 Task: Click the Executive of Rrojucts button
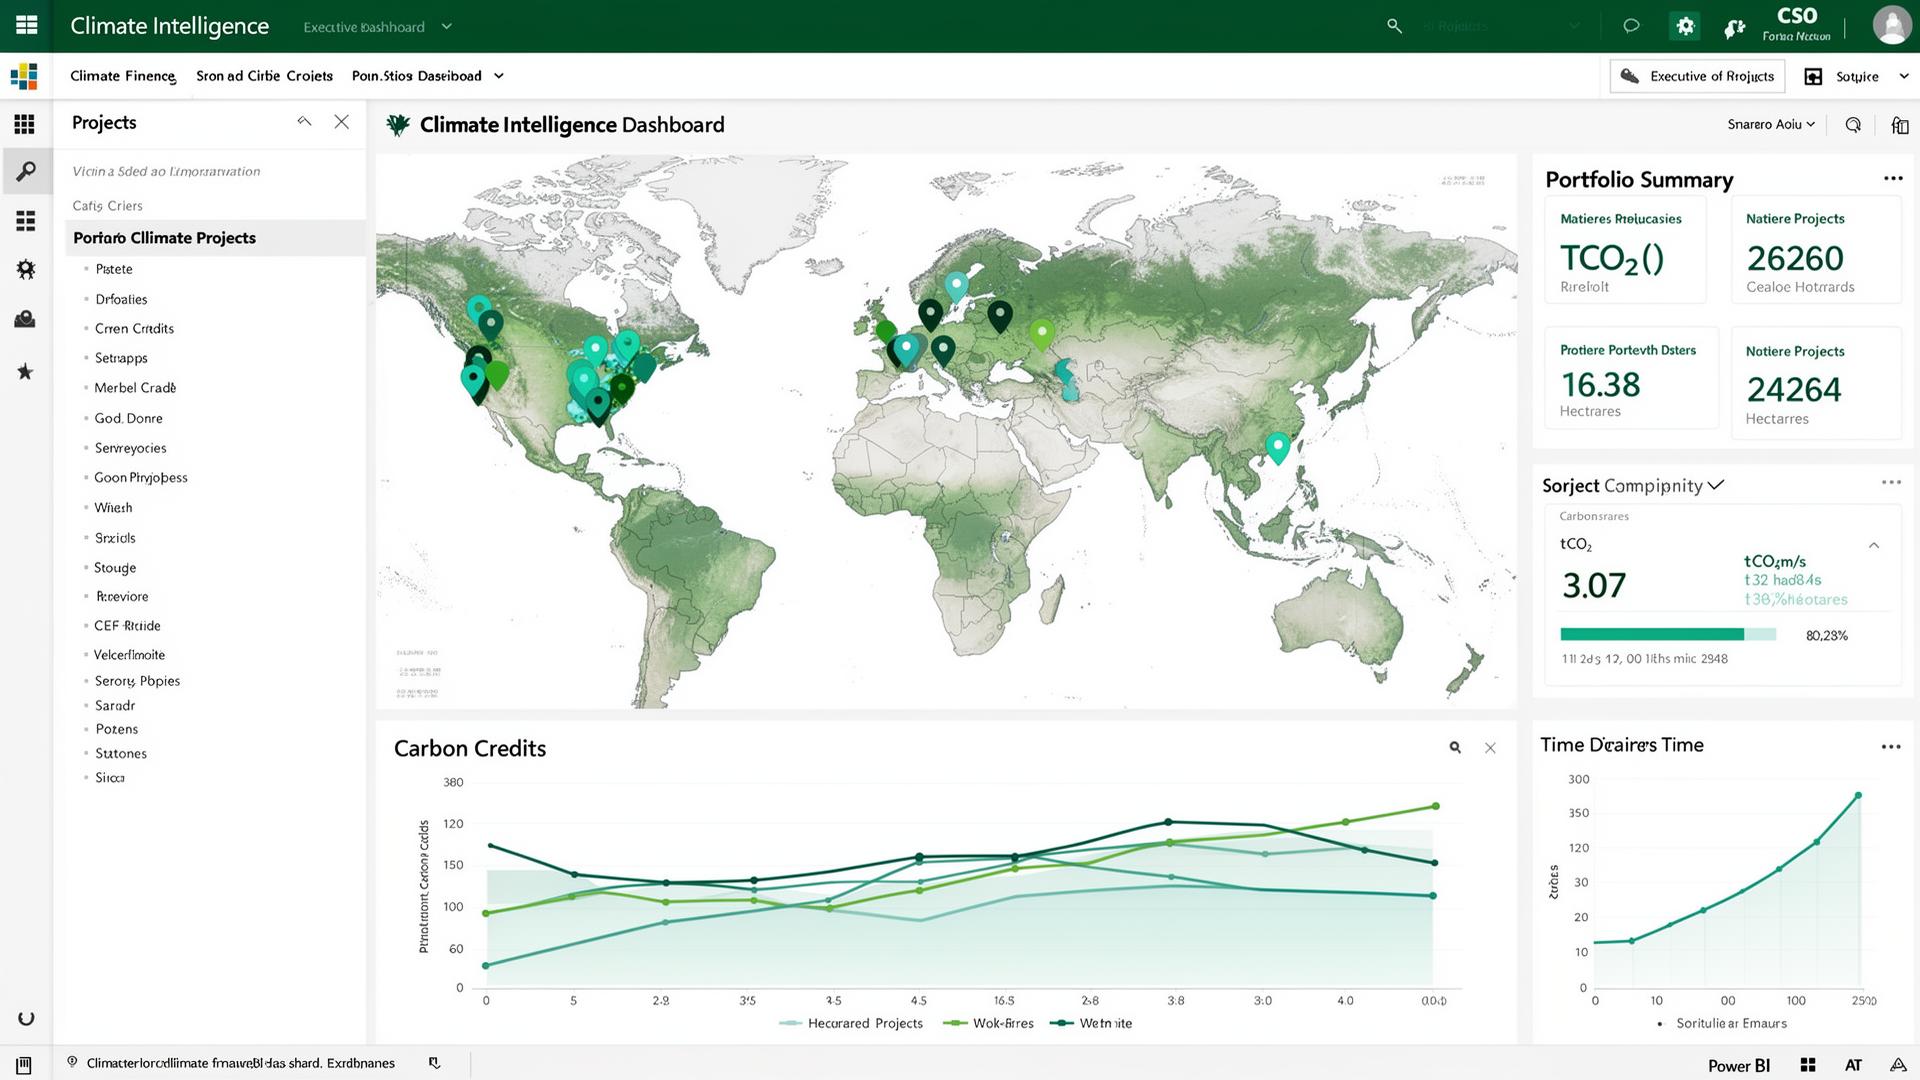(x=1697, y=76)
